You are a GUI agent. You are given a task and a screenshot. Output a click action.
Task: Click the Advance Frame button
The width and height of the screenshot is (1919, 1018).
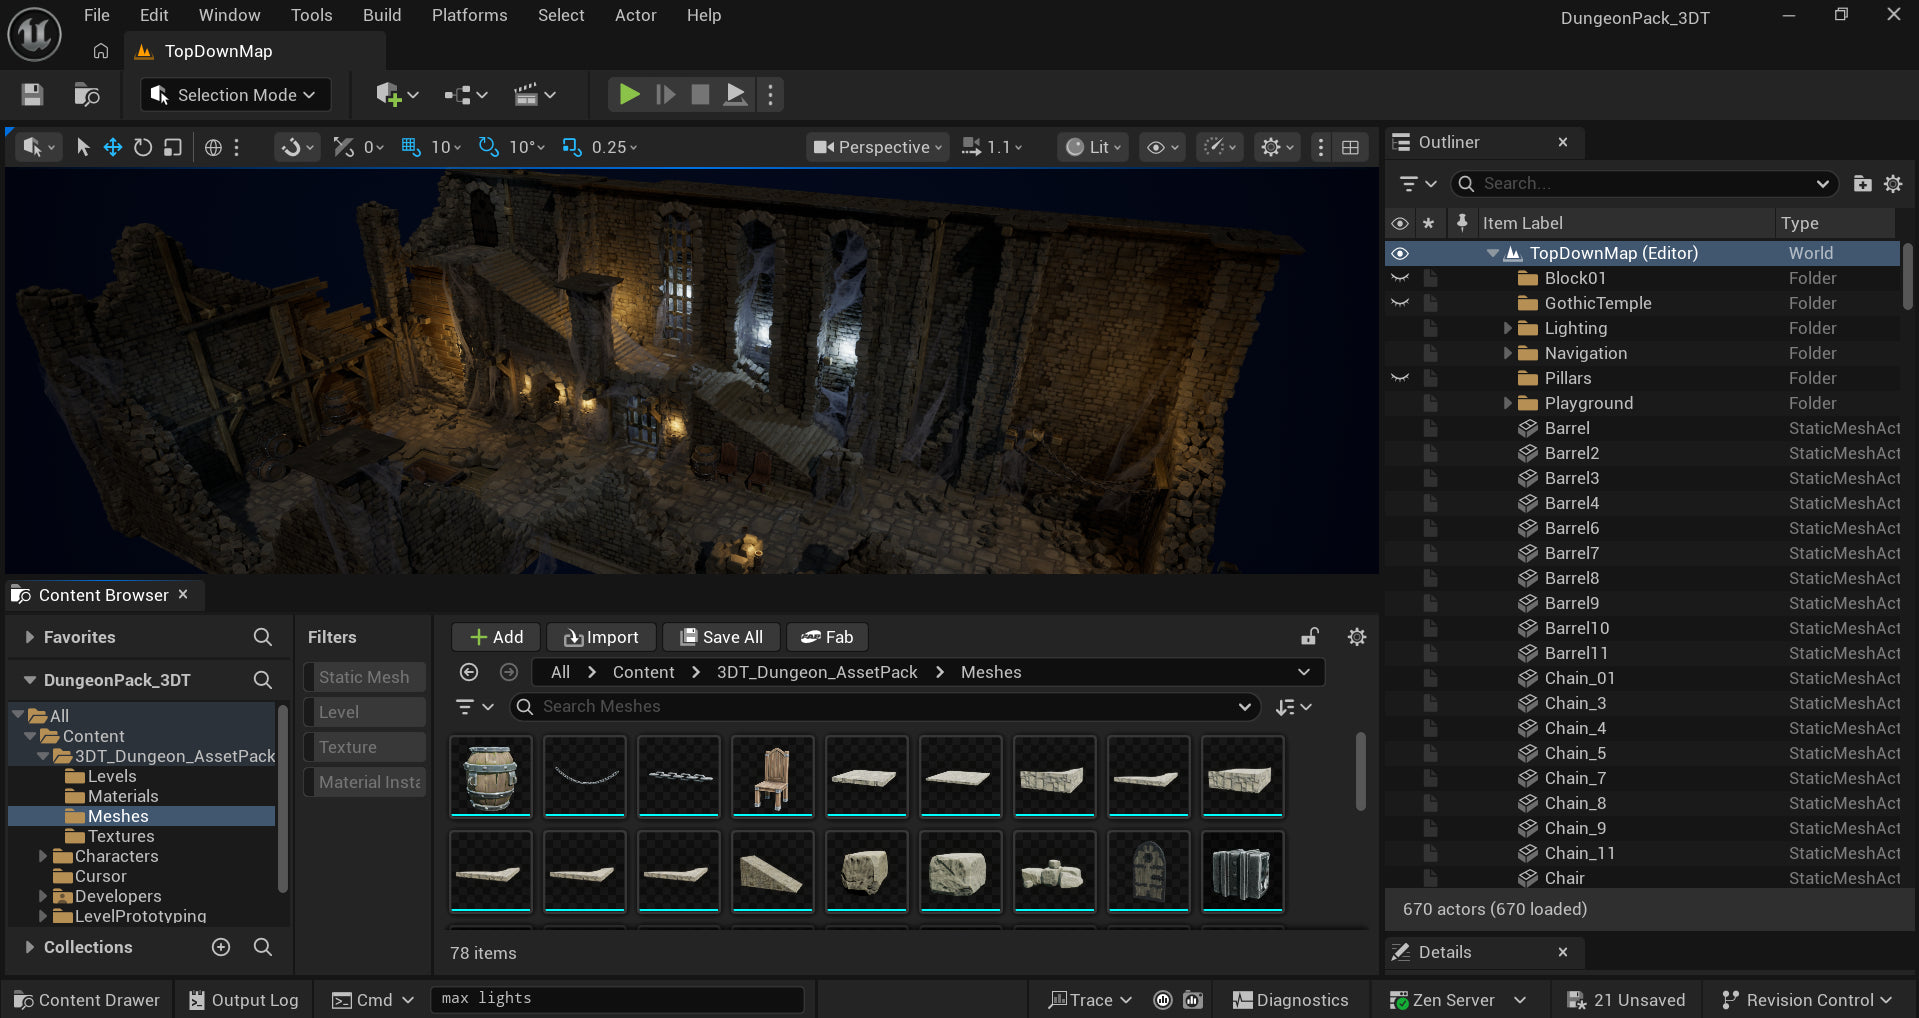[x=665, y=95]
